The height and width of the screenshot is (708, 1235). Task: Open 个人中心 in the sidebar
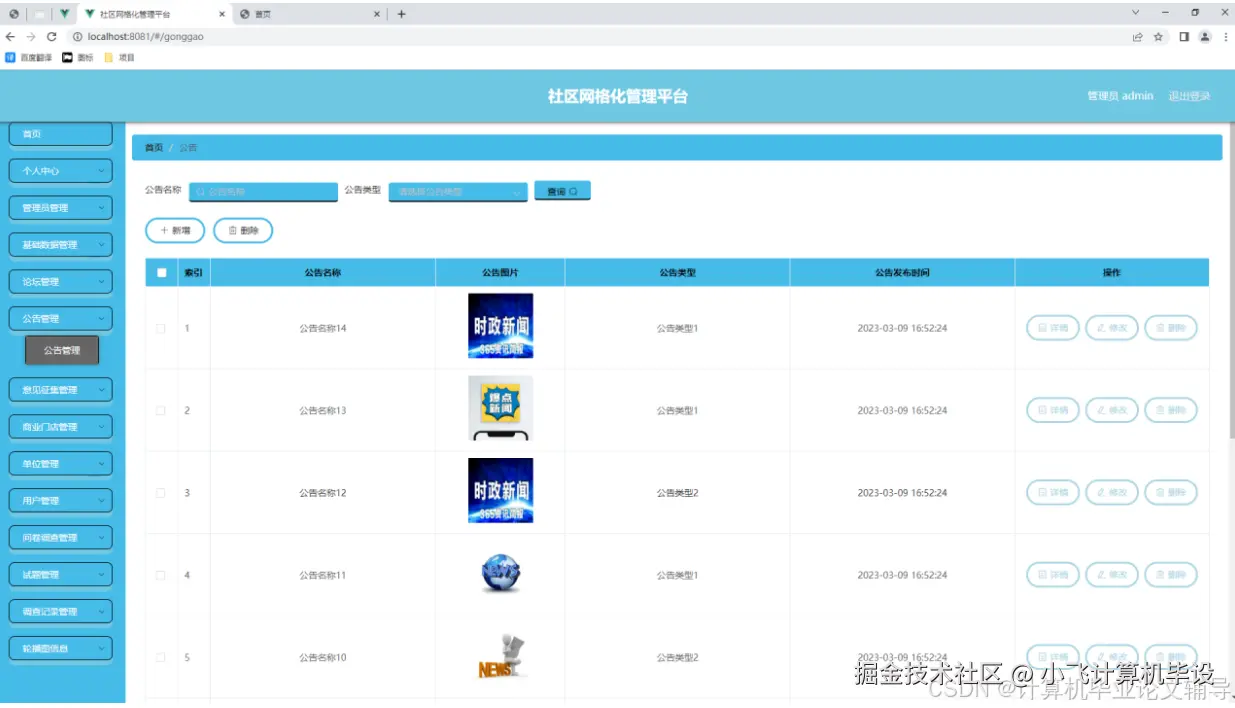(60, 170)
